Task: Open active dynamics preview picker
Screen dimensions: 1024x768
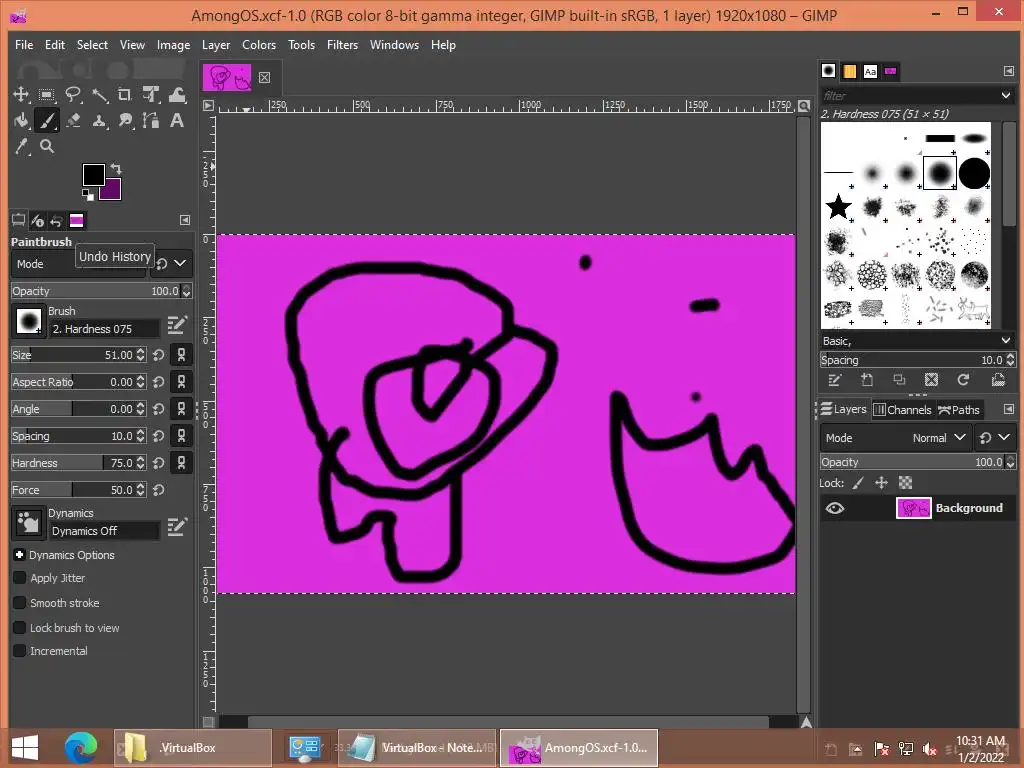Action: [x=29, y=523]
